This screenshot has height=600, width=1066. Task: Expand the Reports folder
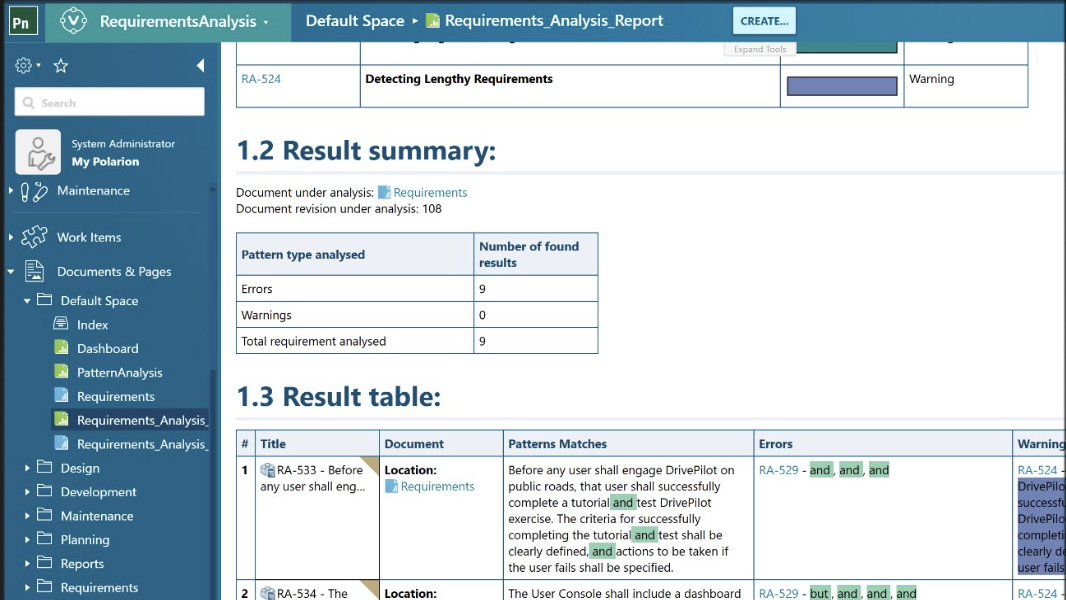point(27,563)
